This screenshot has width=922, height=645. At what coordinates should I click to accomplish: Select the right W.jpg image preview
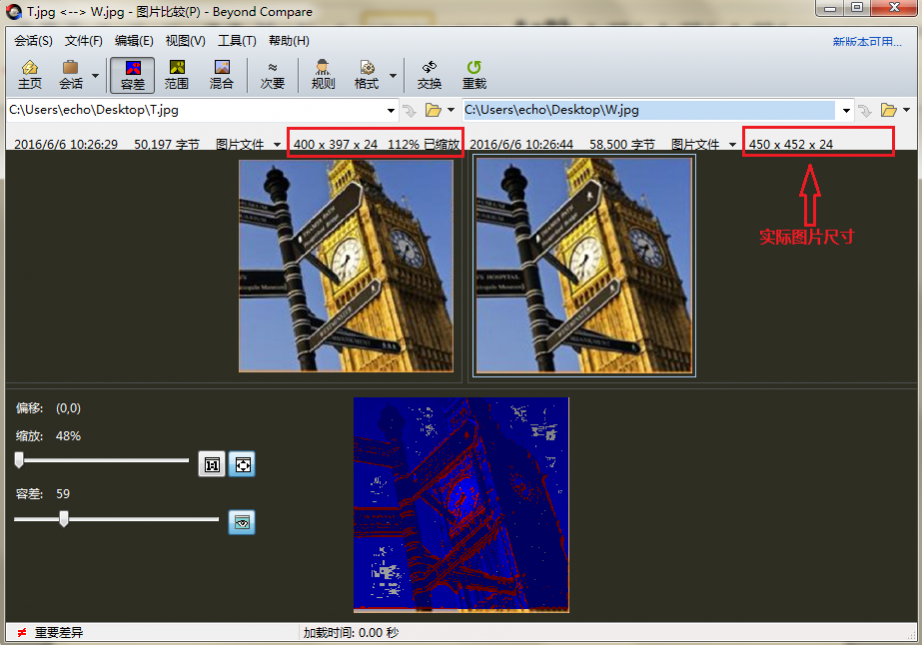[584, 266]
